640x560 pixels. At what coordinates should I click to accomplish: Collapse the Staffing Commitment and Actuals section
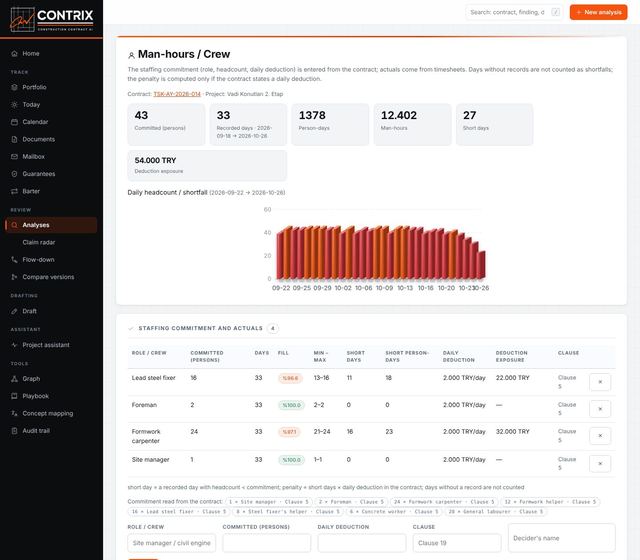[x=131, y=328]
